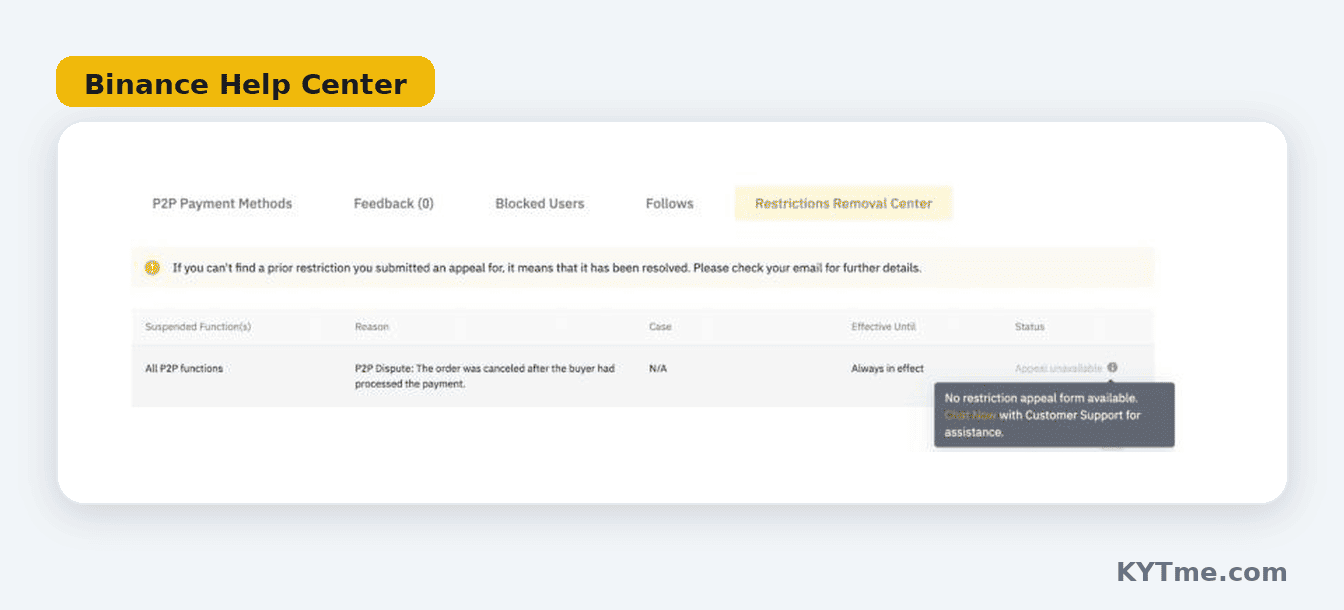Click the Appeal unavailable status text
The height and width of the screenshot is (610, 1344).
coord(1058,369)
